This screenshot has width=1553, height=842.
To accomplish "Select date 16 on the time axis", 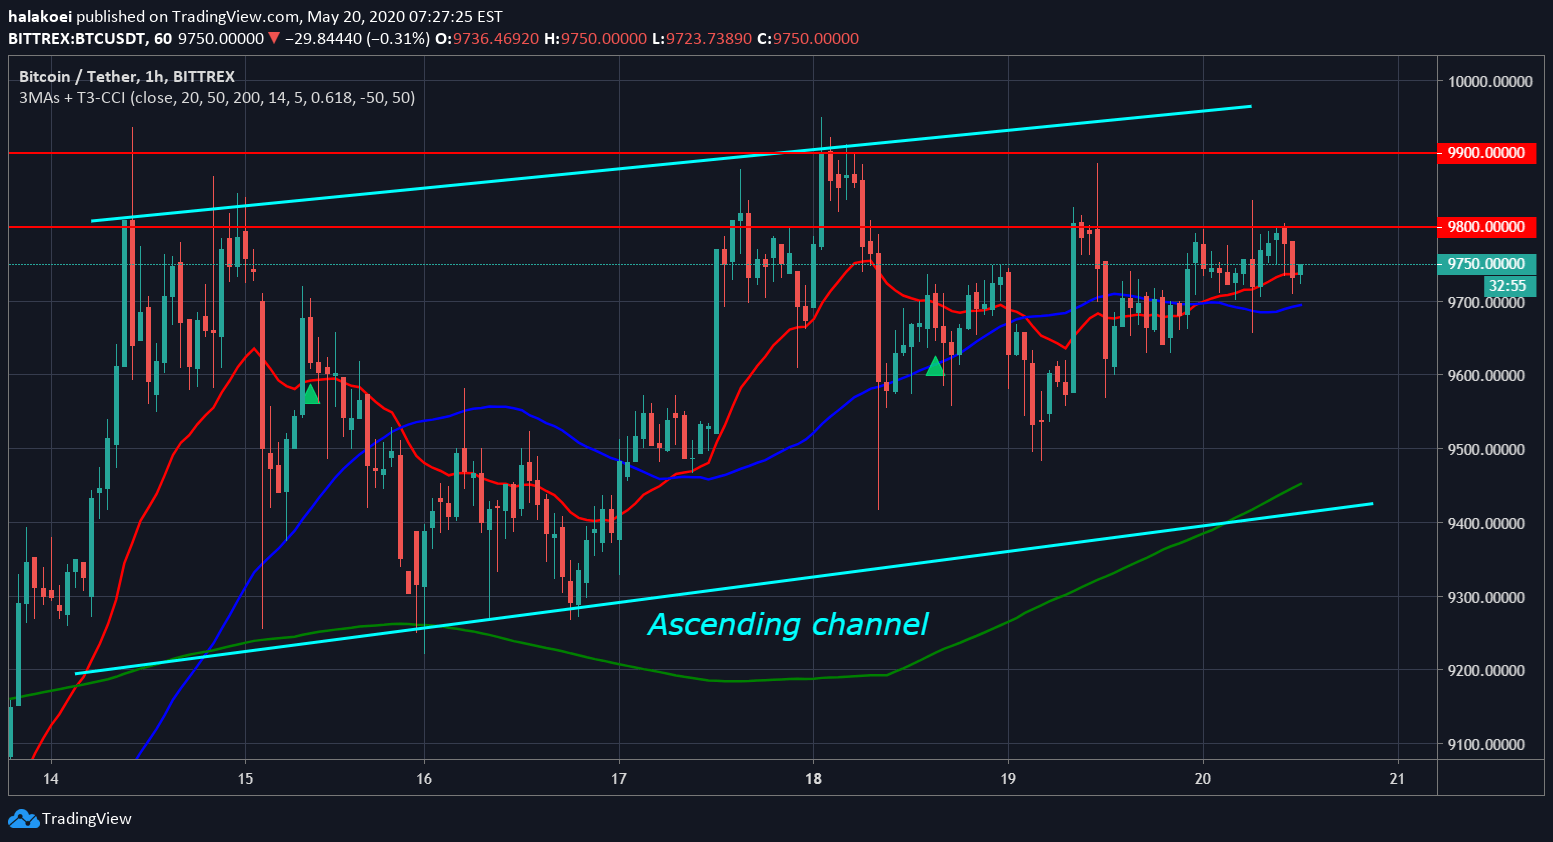I will (x=424, y=779).
